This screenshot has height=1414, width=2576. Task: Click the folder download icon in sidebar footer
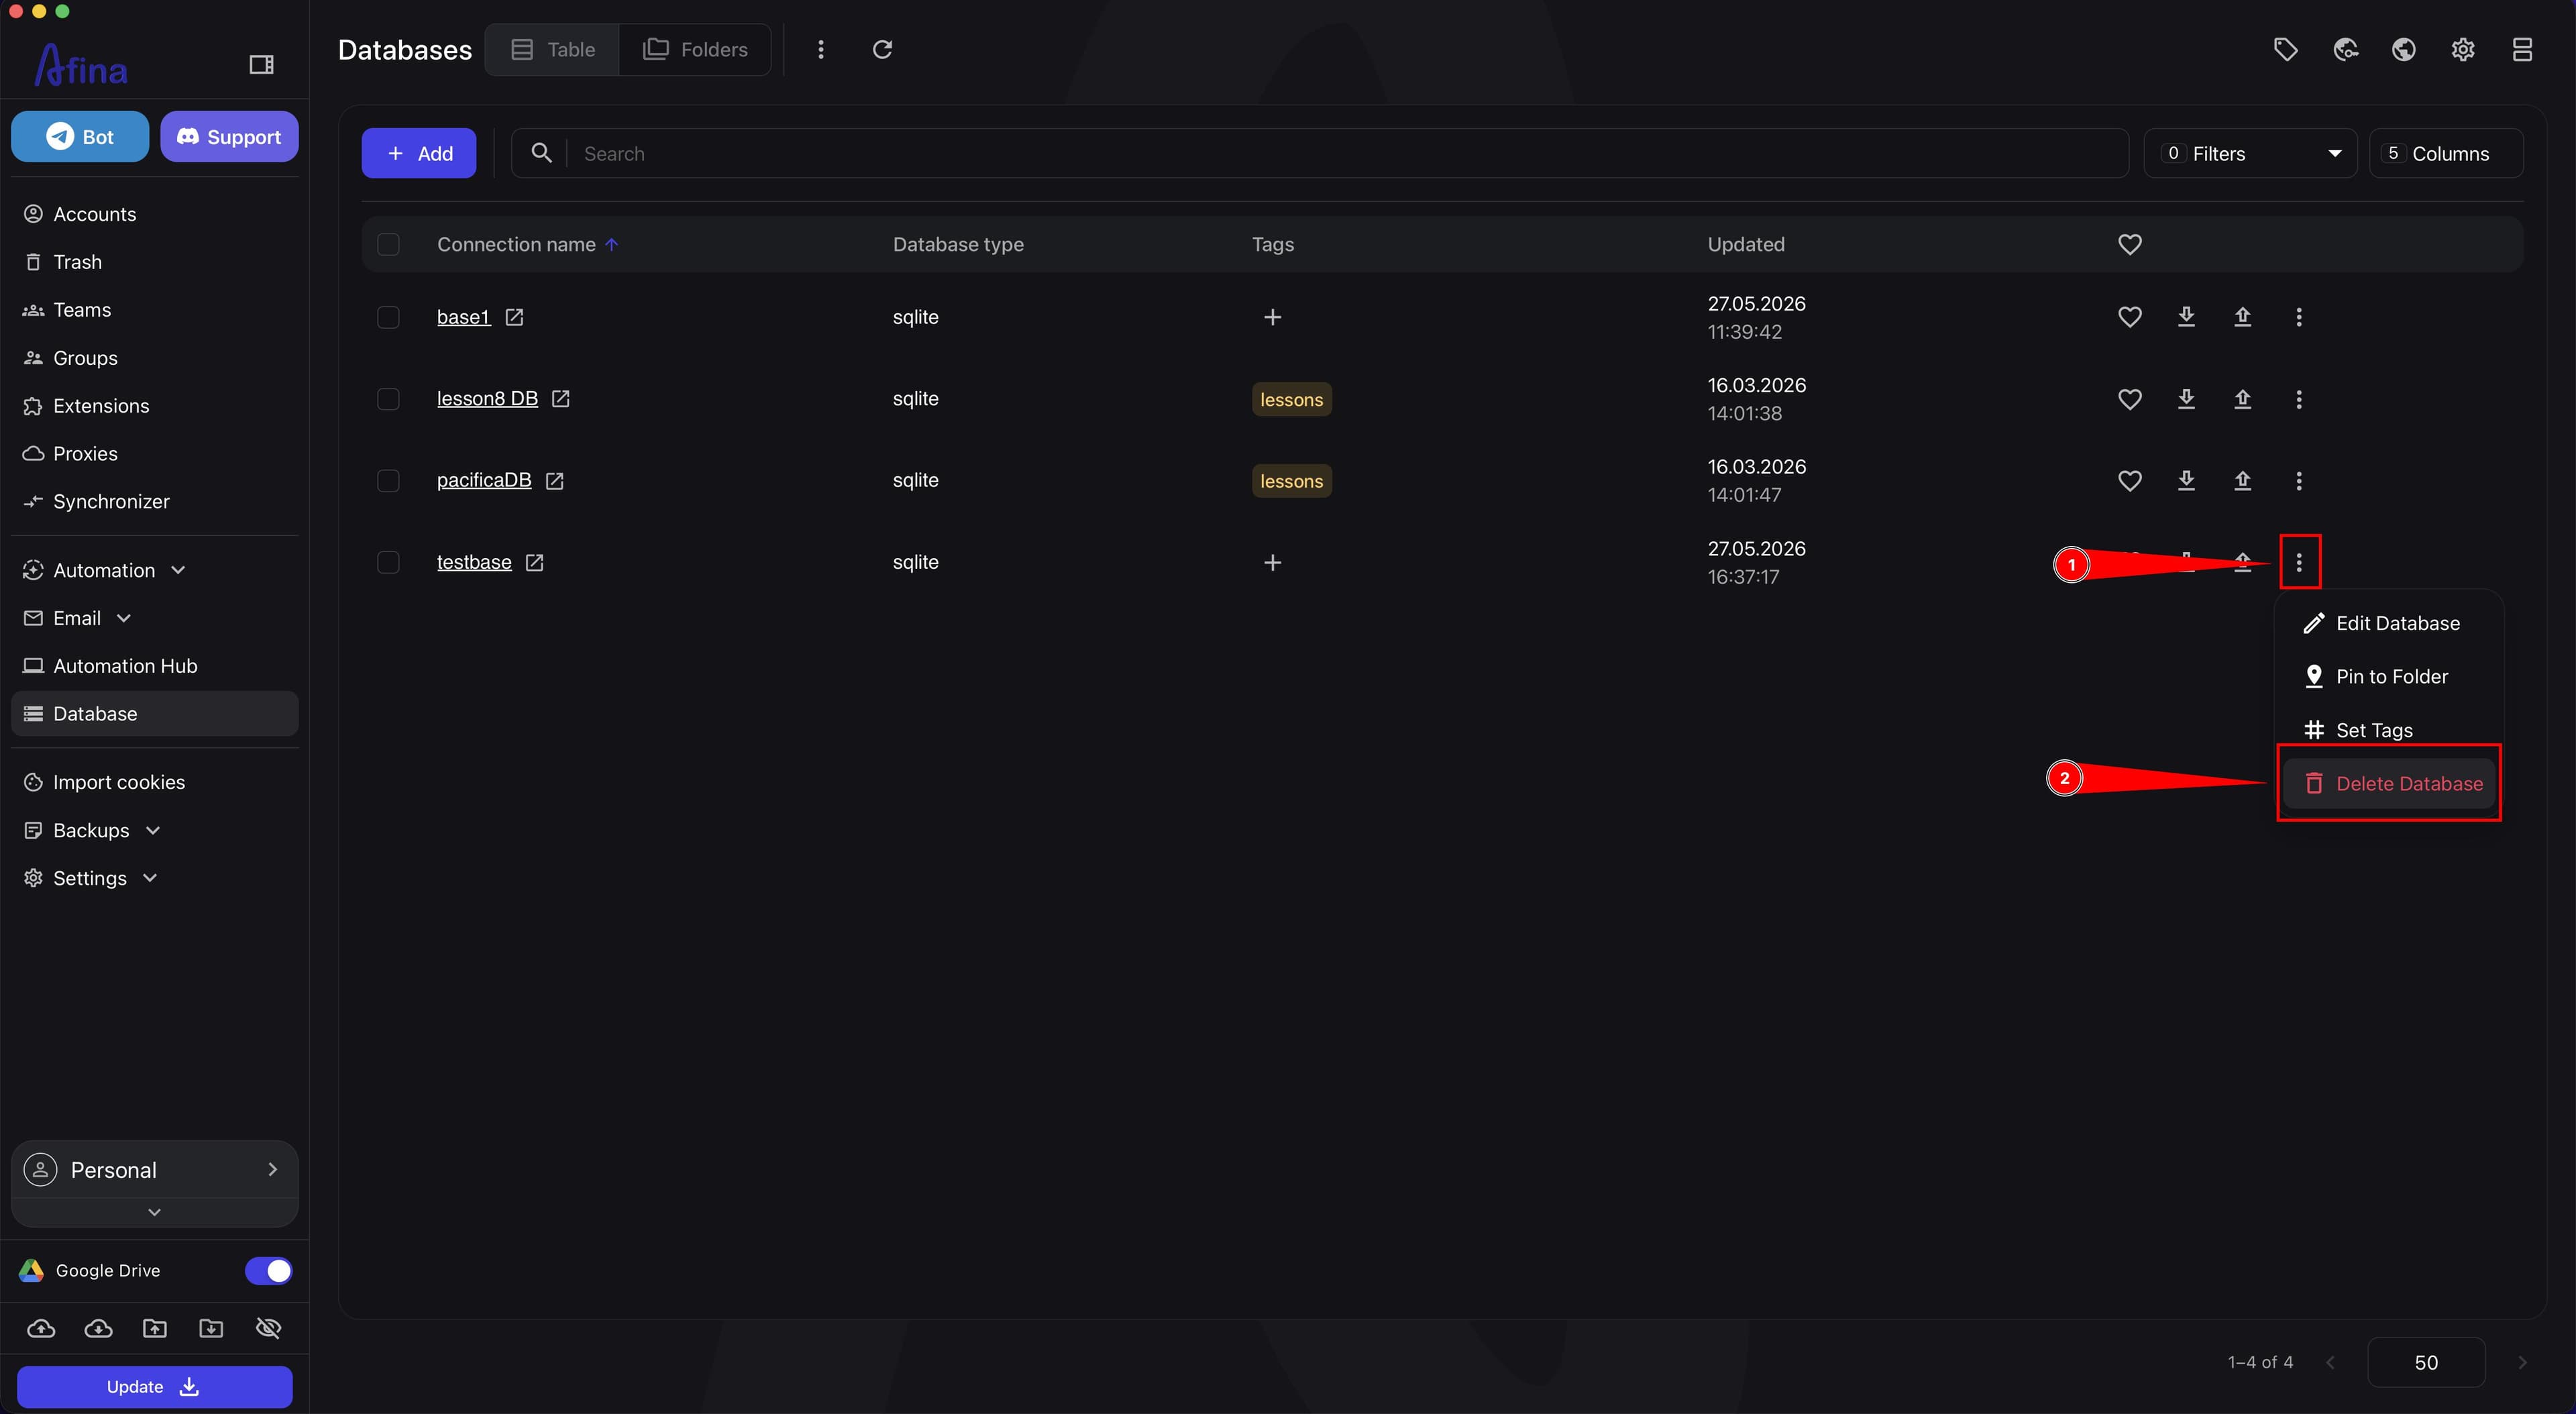pos(211,1329)
